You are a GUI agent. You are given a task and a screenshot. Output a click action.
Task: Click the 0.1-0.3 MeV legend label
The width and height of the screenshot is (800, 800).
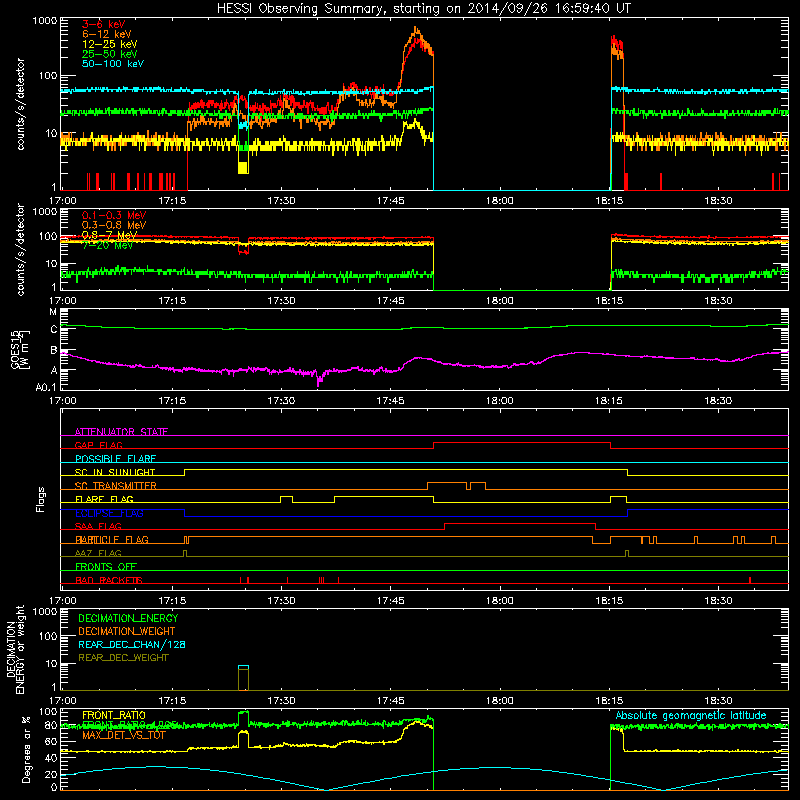[x=114, y=215]
